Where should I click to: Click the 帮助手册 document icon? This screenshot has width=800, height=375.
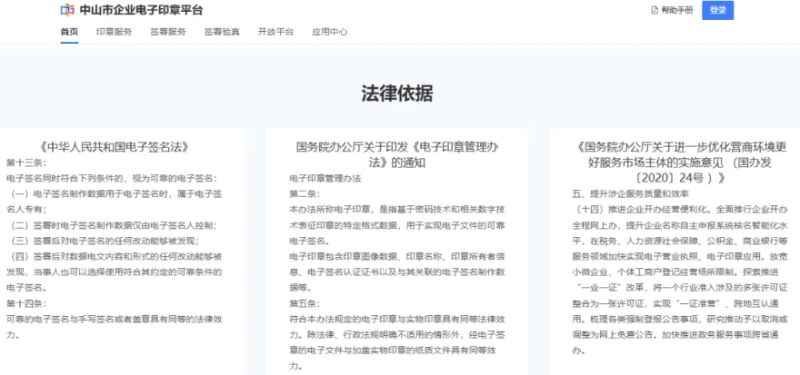click(x=655, y=10)
